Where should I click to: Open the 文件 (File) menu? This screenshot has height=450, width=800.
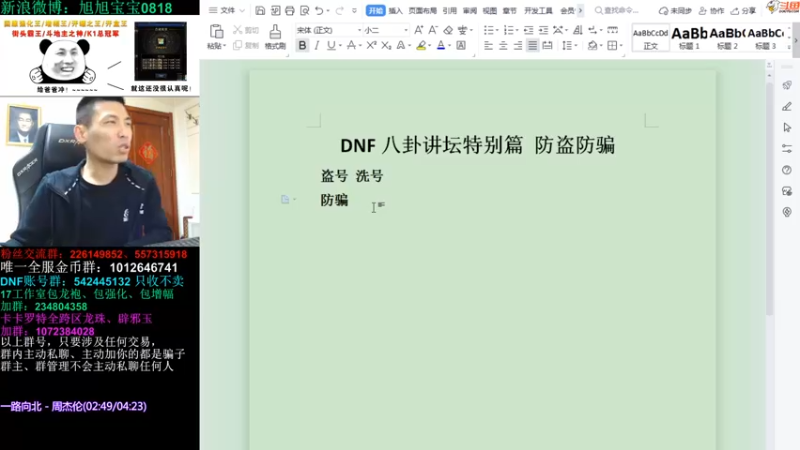[x=227, y=10]
